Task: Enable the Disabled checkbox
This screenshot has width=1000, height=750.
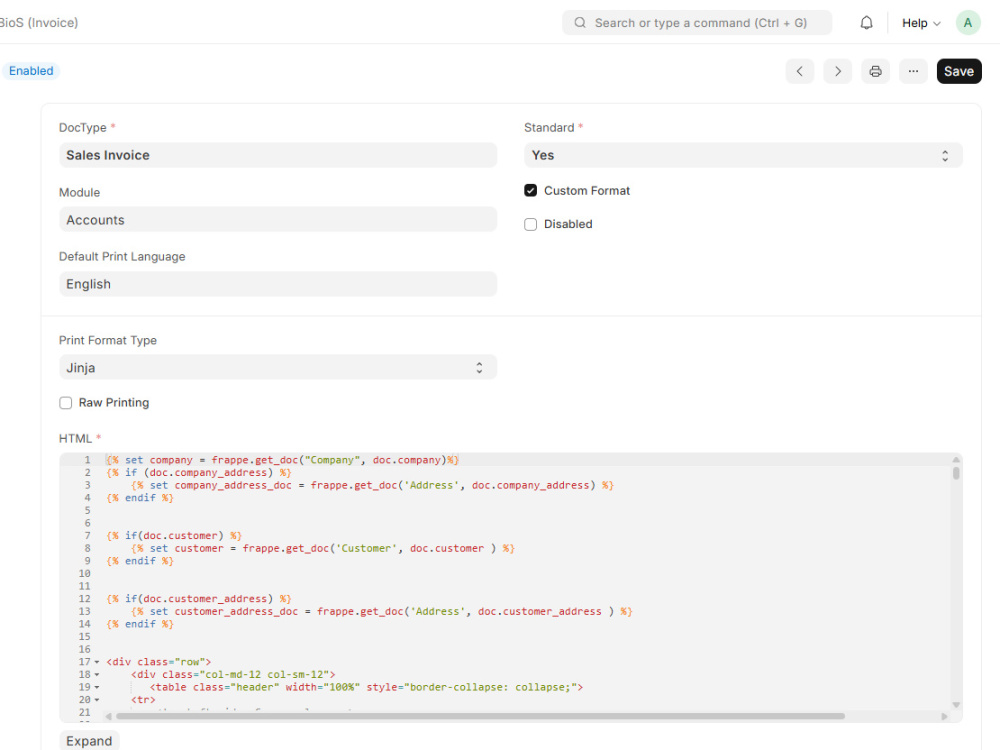Action: tap(530, 224)
